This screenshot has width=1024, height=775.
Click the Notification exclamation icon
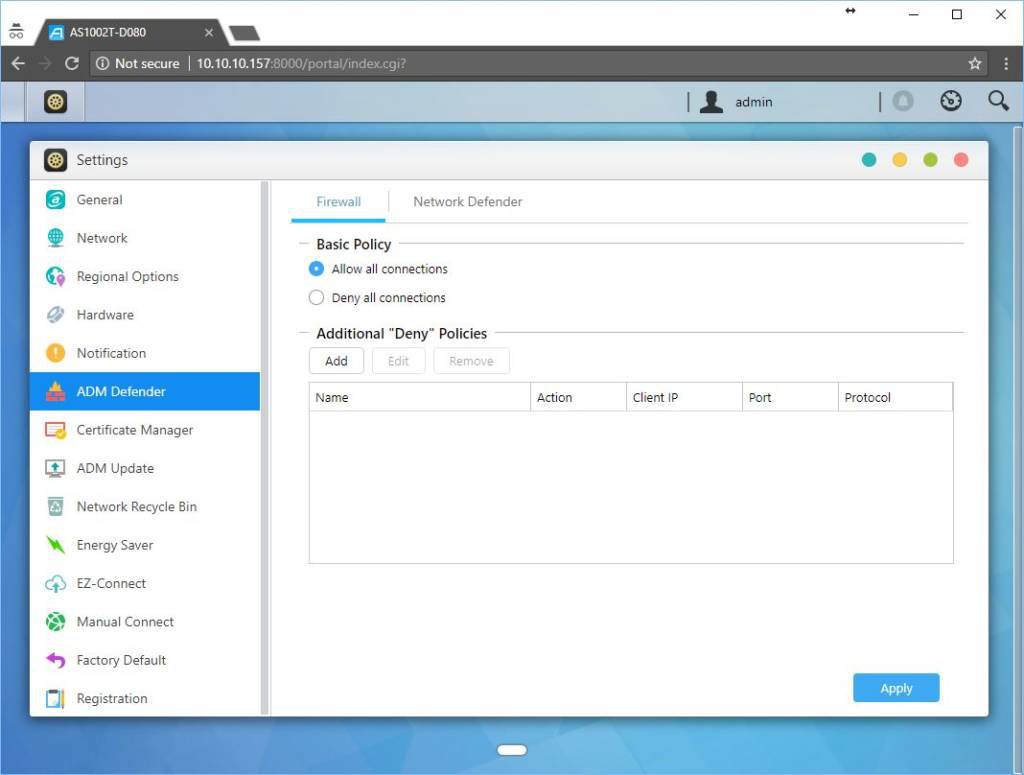pos(56,353)
